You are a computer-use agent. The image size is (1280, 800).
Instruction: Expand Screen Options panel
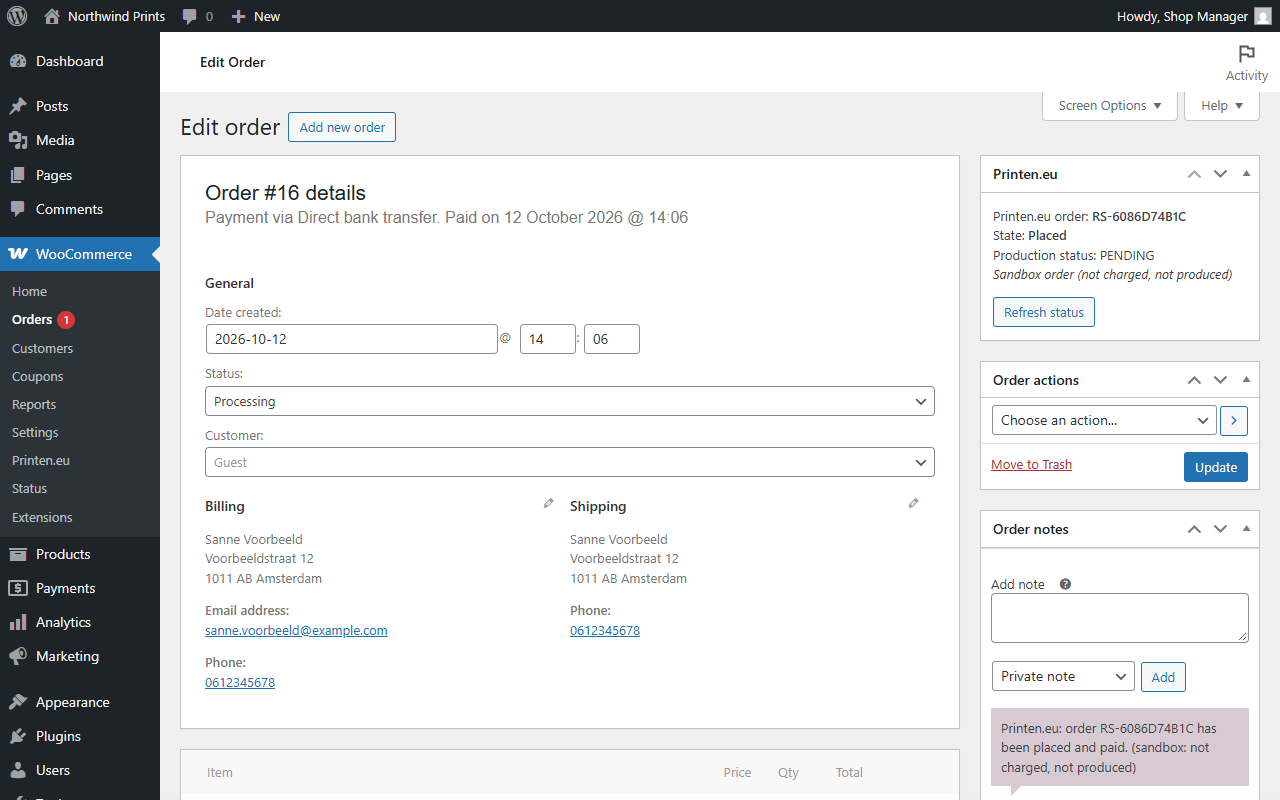1110,105
